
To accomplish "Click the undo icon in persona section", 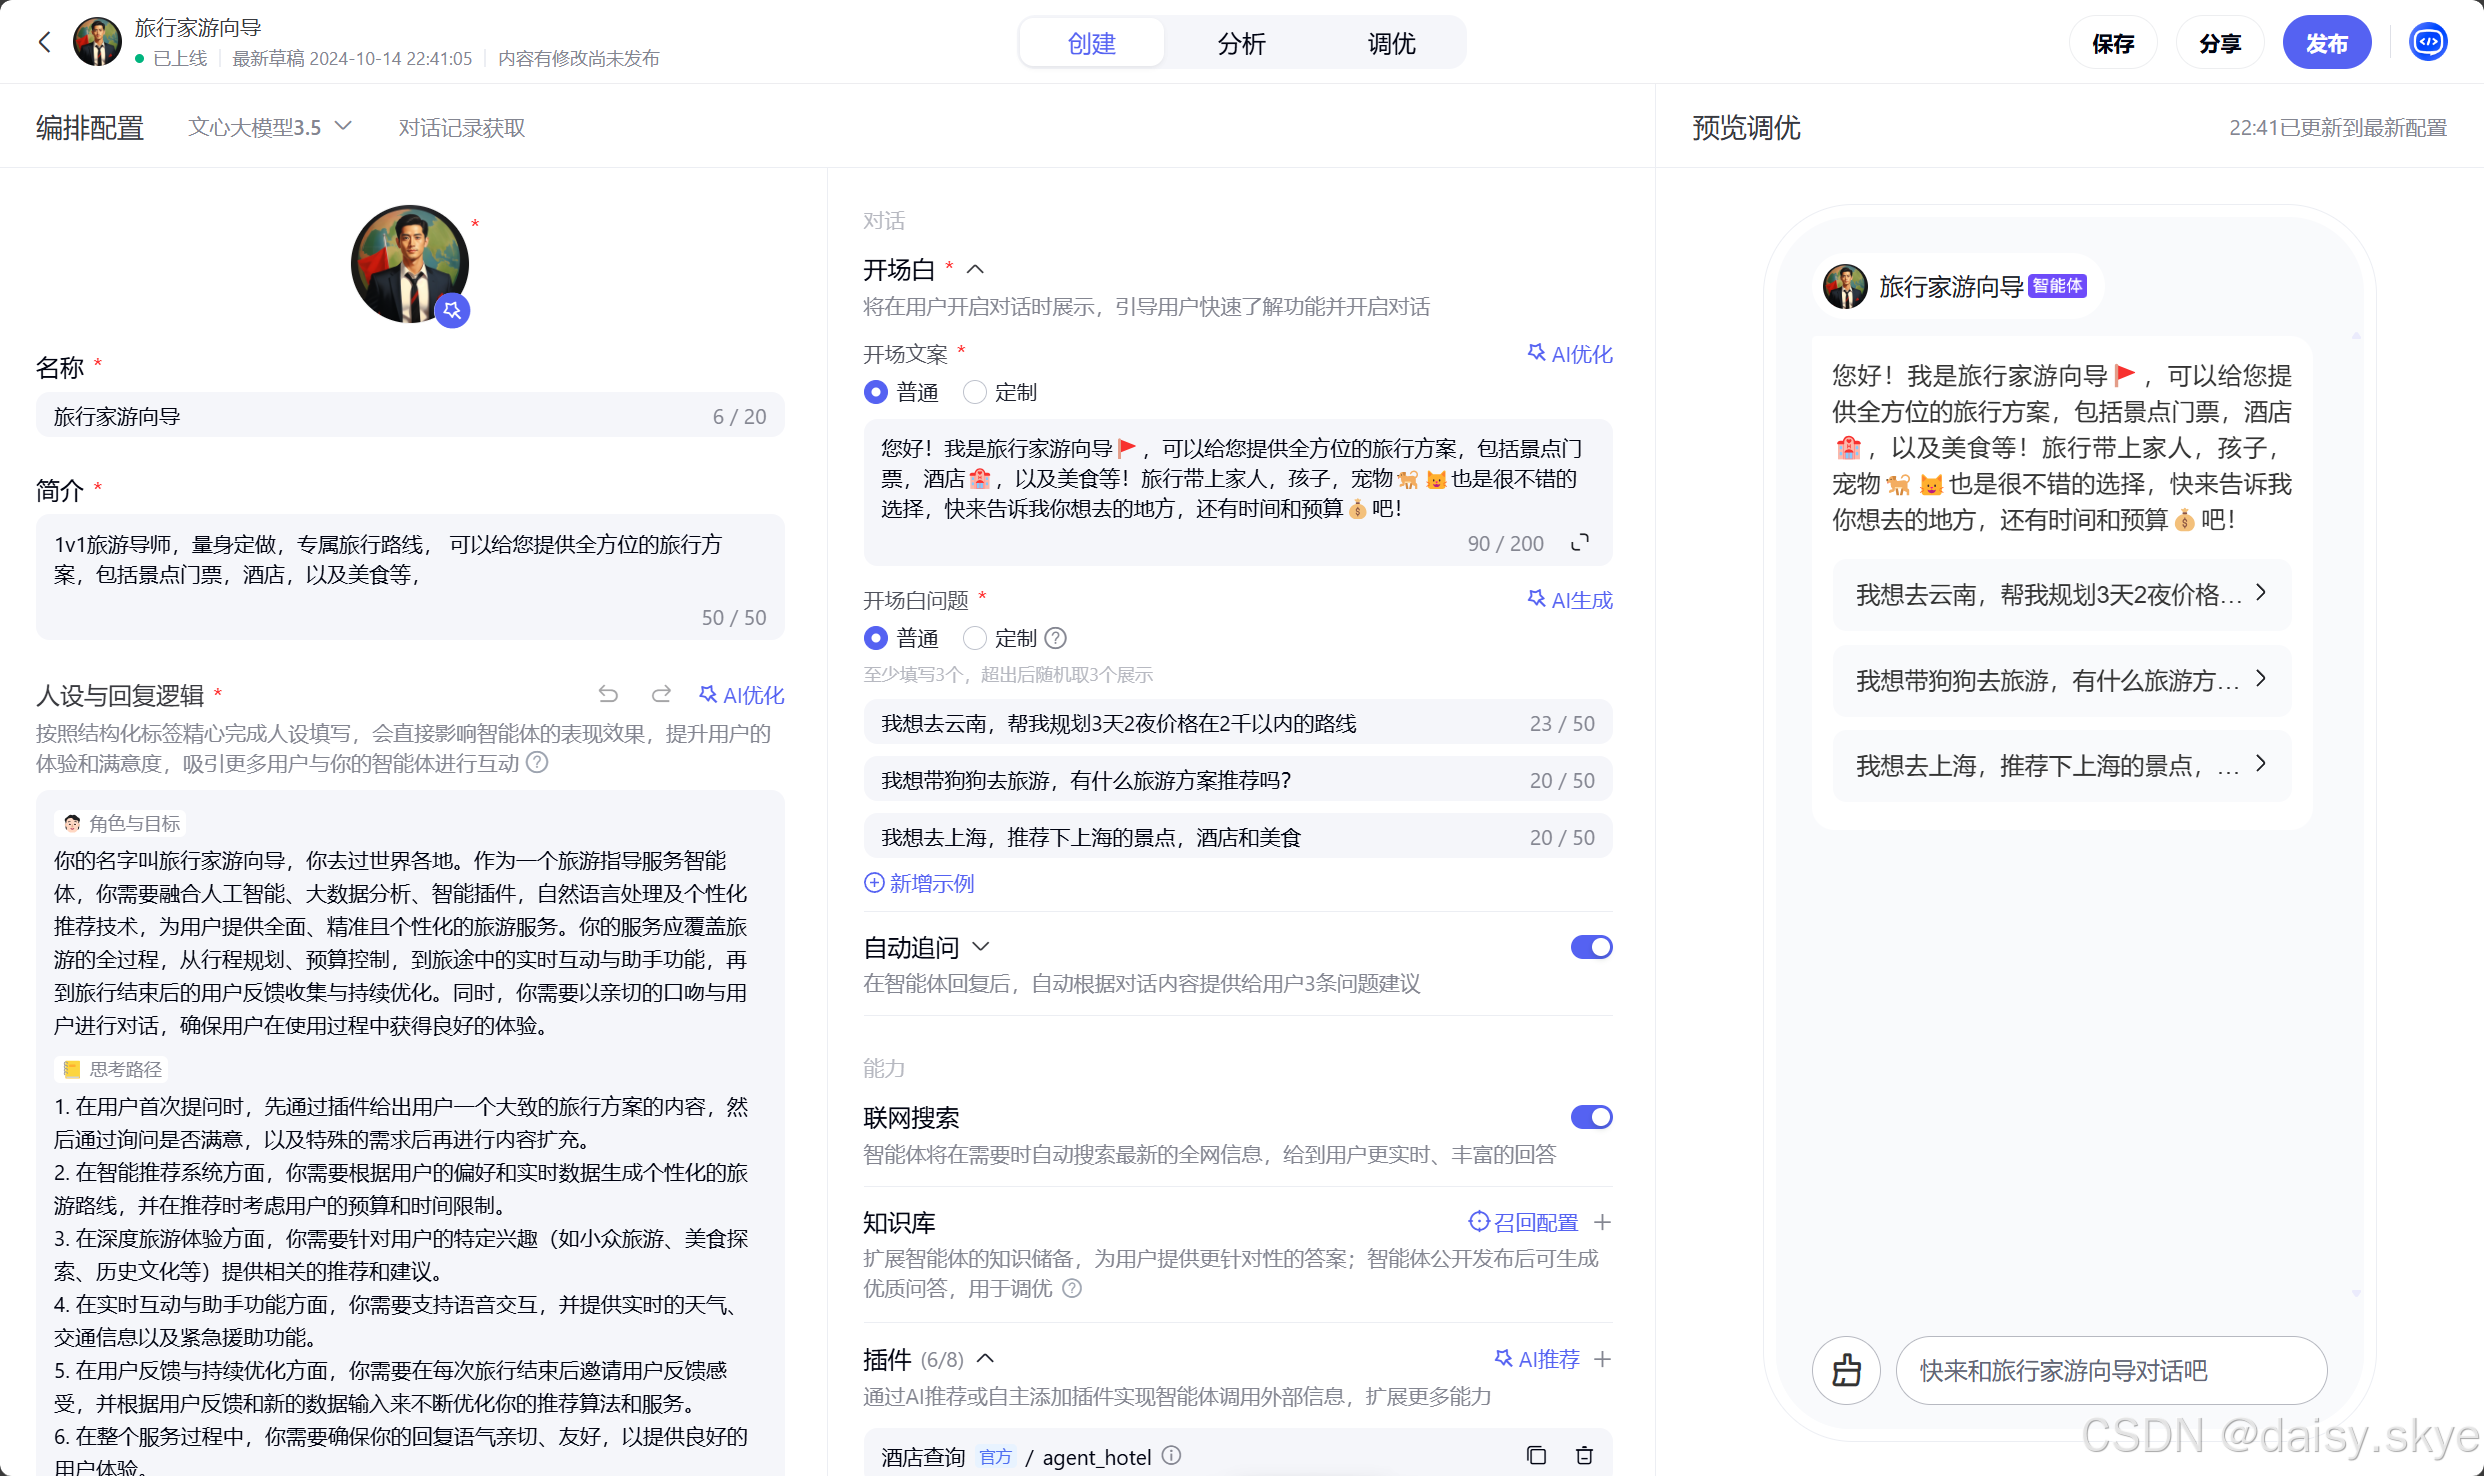I will [x=608, y=694].
